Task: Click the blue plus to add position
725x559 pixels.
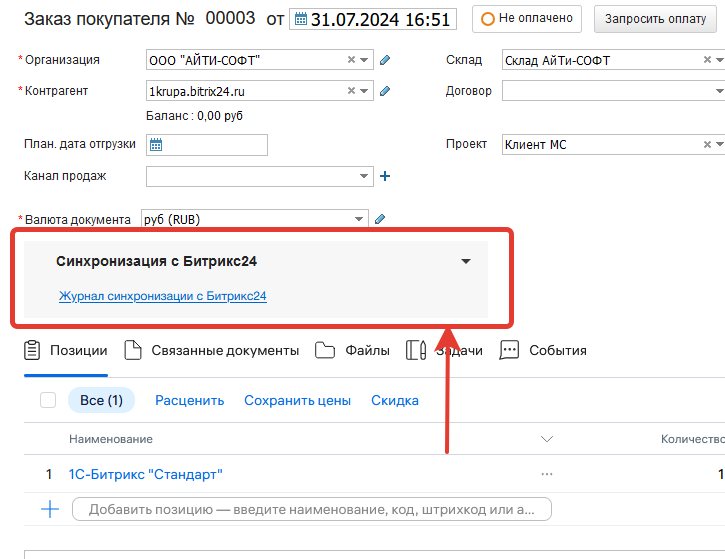Action: 49,509
